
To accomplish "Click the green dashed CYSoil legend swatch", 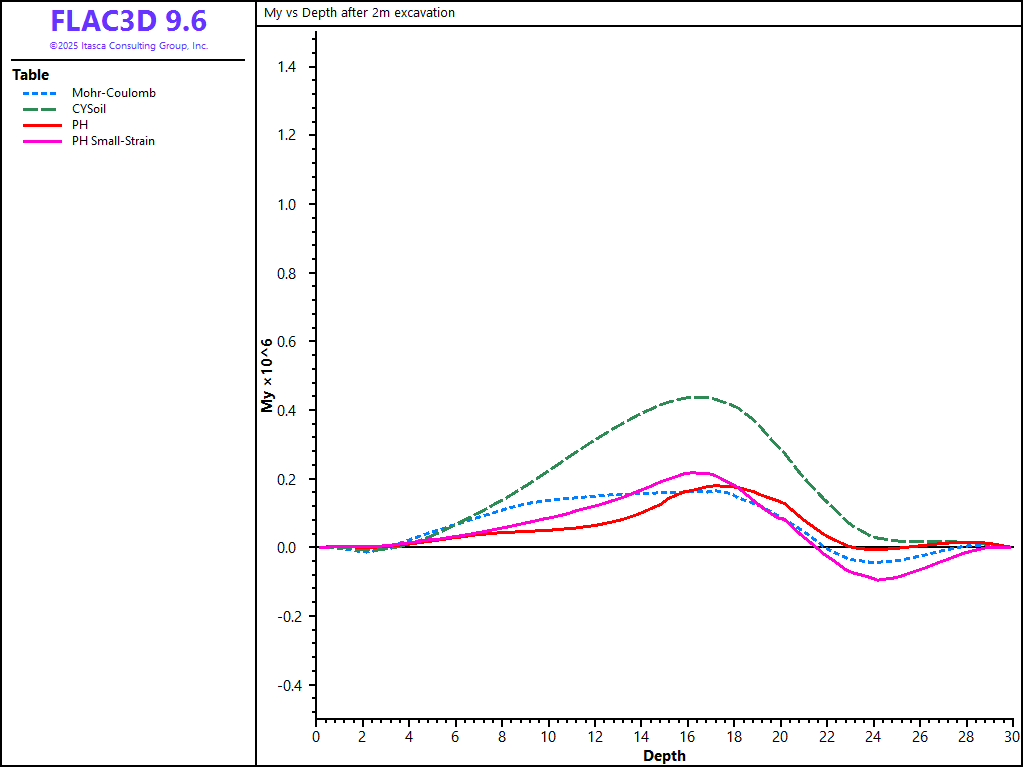I will coord(42,109).
